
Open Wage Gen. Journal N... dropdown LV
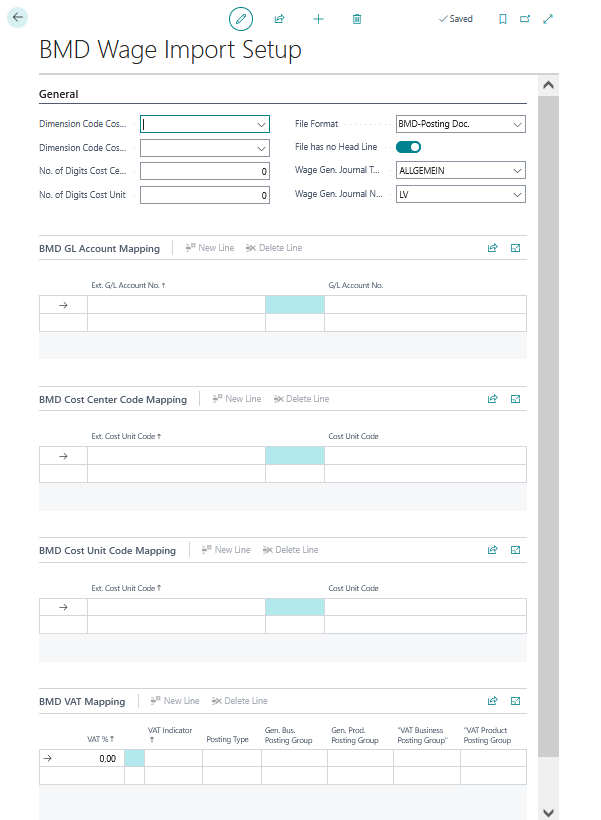pyautogui.click(x=517, y=195)
